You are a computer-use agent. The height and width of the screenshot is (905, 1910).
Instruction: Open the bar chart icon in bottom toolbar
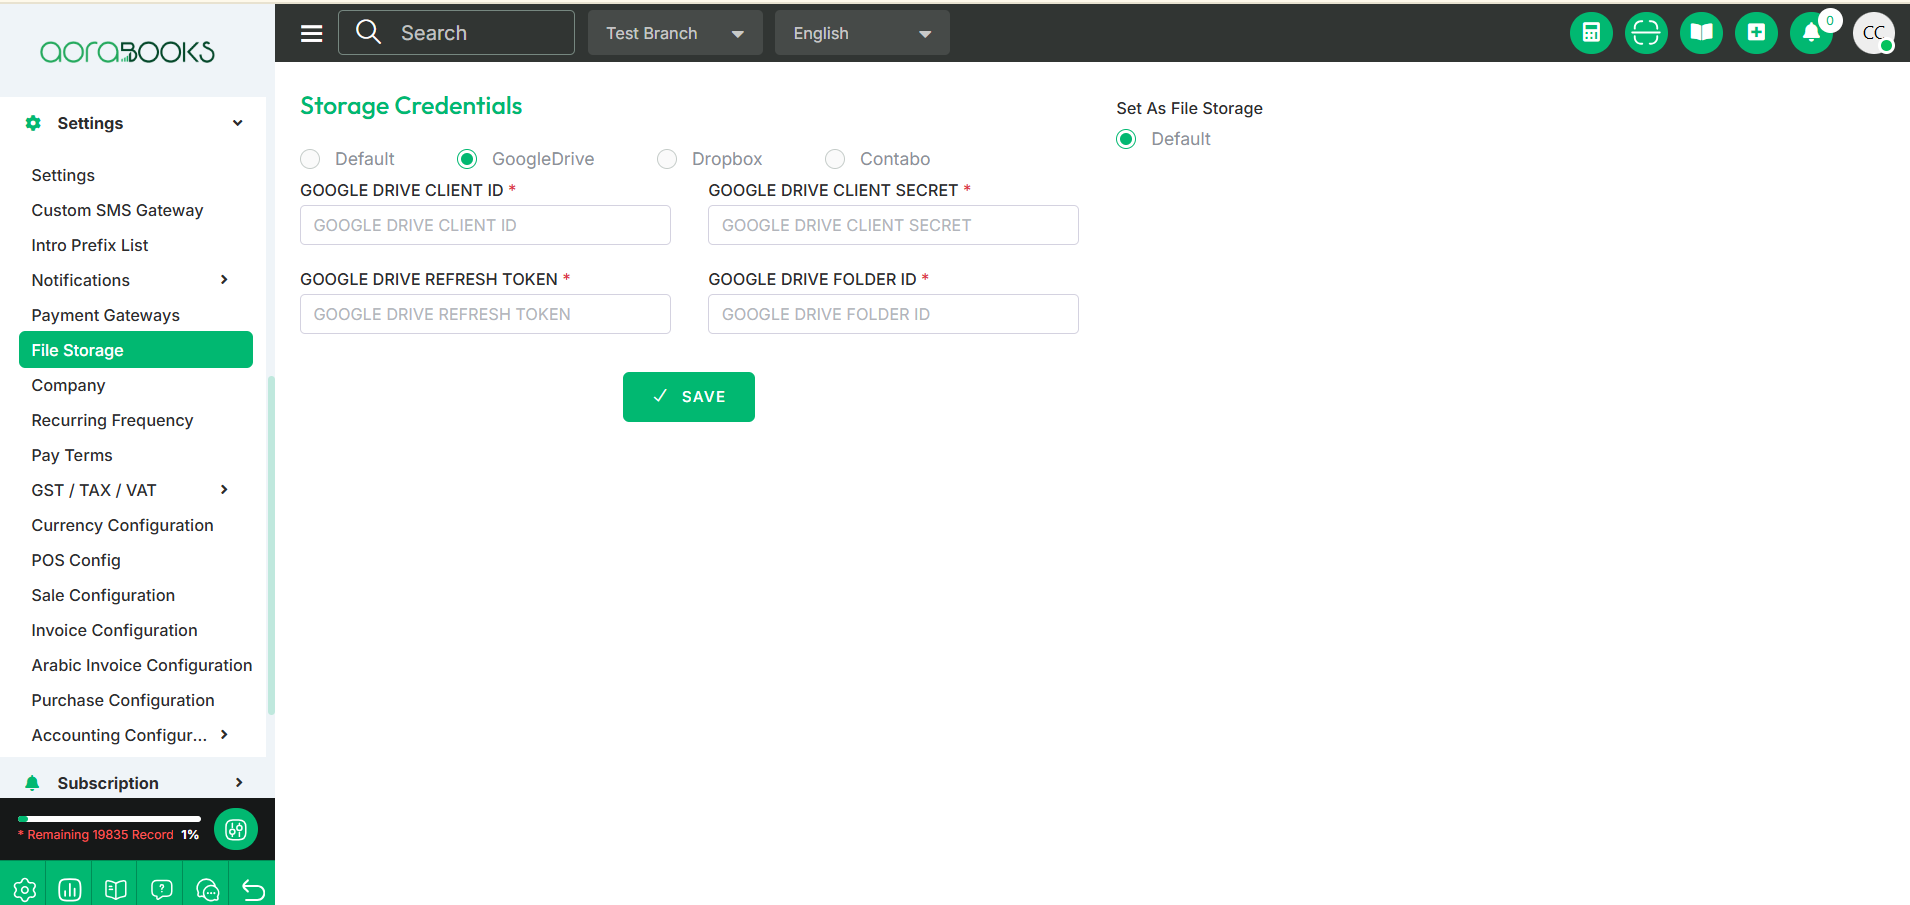click(70, 890)
